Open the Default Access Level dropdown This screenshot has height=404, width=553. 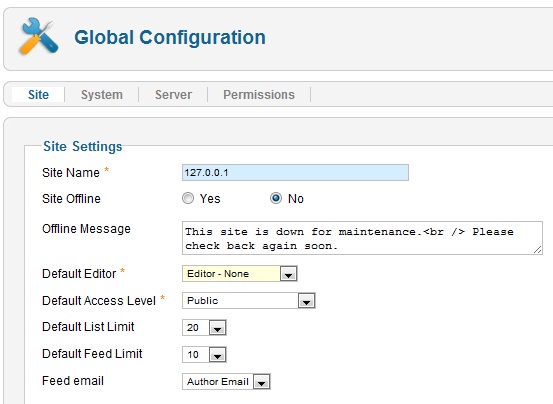249,301
